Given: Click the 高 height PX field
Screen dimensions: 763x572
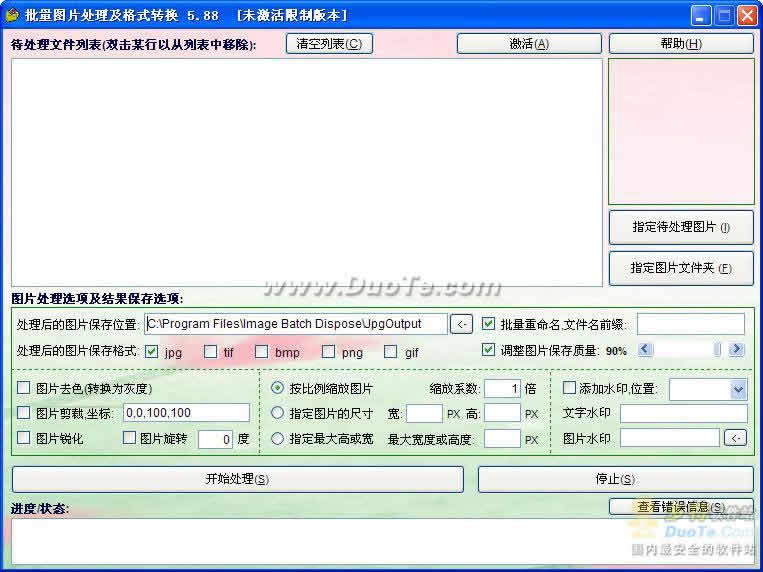Looking at the screenshot, I should point(502,413).
